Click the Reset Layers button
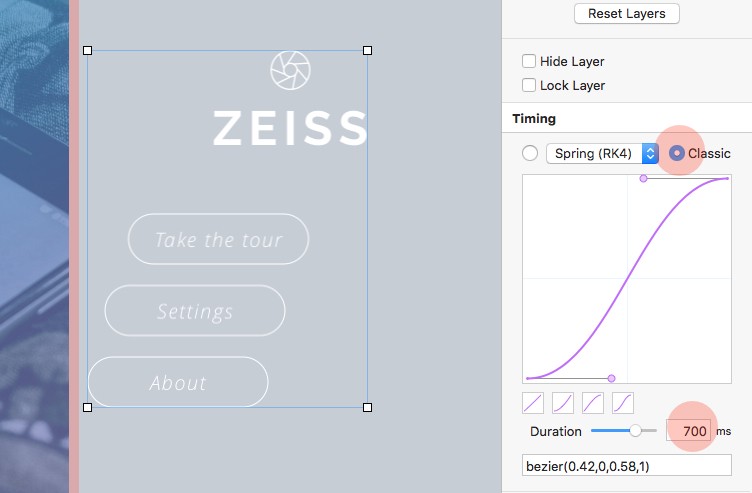Viewport: 752px width, 493px height. tap(626, 14)
